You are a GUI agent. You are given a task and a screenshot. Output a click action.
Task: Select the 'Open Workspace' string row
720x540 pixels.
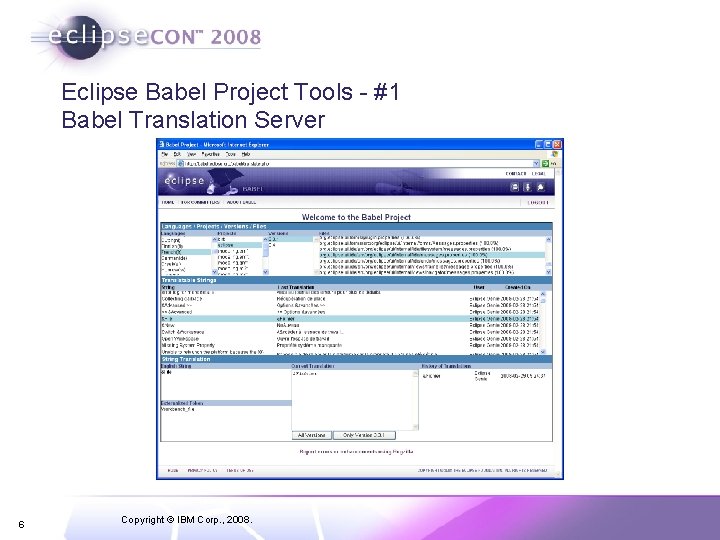coord(350,339)
